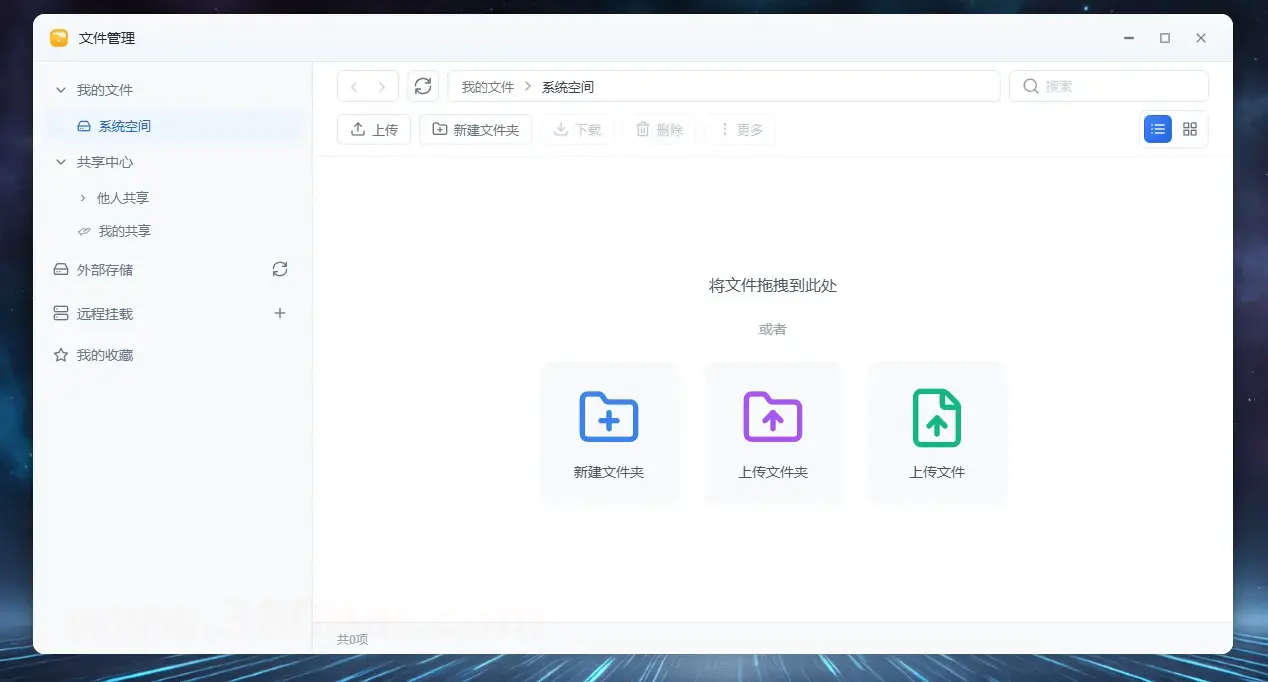Navigate forward with the right arrow
Image resolution: width=1268 pixels, height=682 pixels.
[382, 87]
